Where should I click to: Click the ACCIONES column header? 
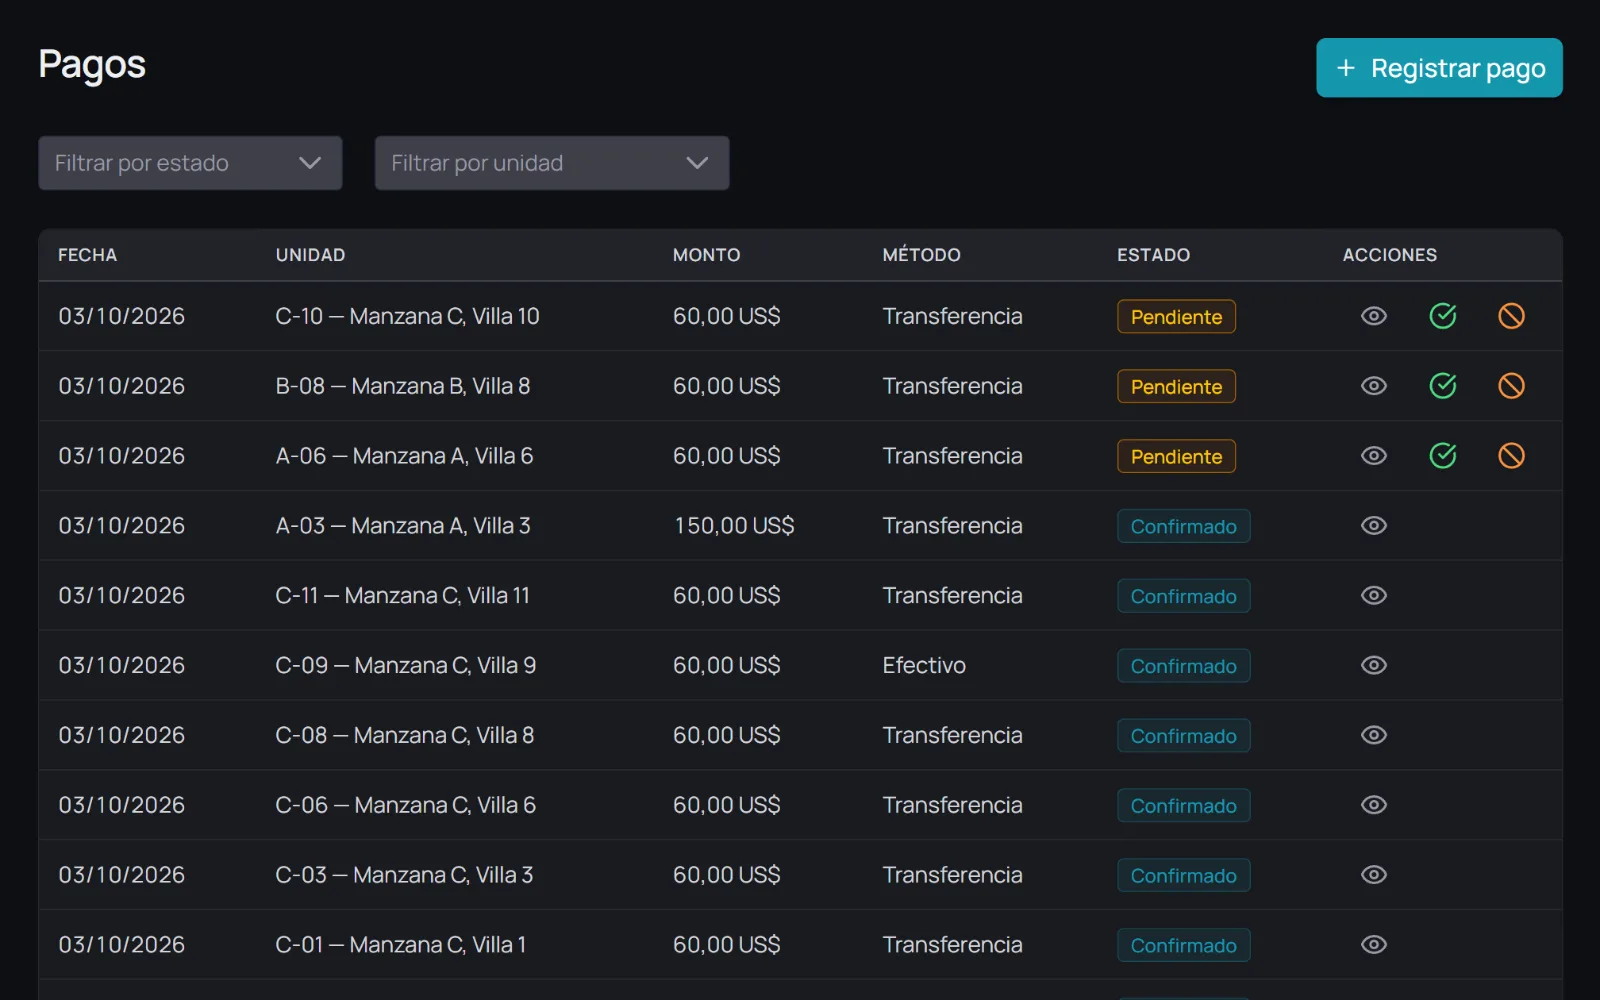[1389, 255]
